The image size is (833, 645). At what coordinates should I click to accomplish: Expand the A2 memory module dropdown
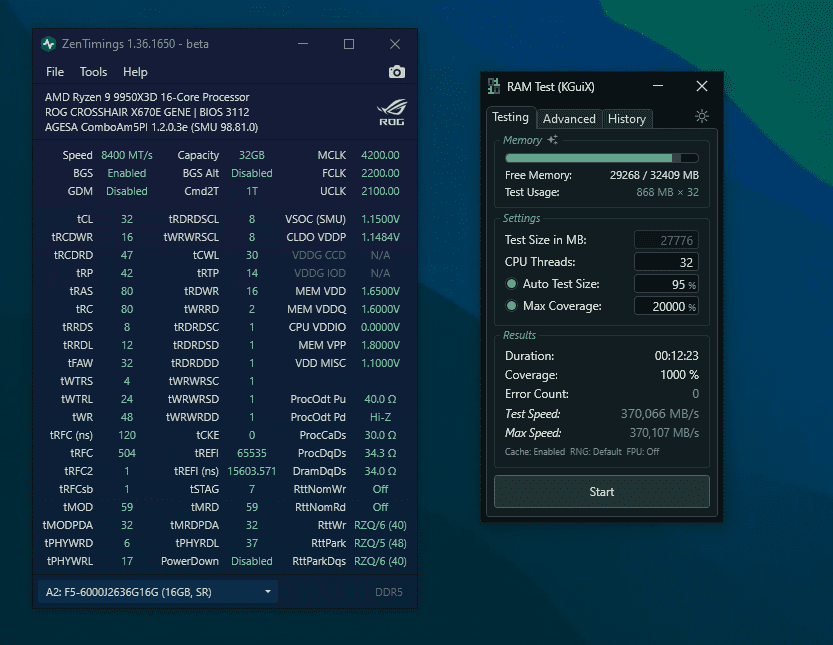(x=158, y=592)
